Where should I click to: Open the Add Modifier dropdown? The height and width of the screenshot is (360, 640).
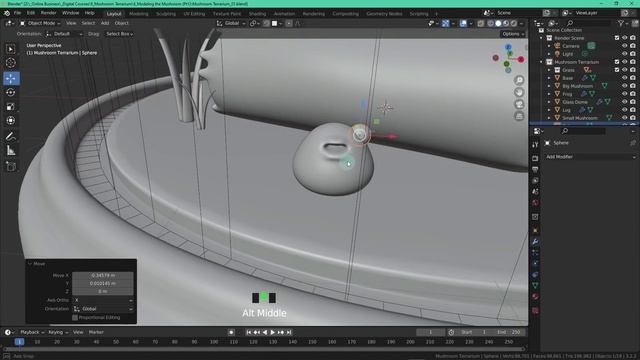[590, 157]
